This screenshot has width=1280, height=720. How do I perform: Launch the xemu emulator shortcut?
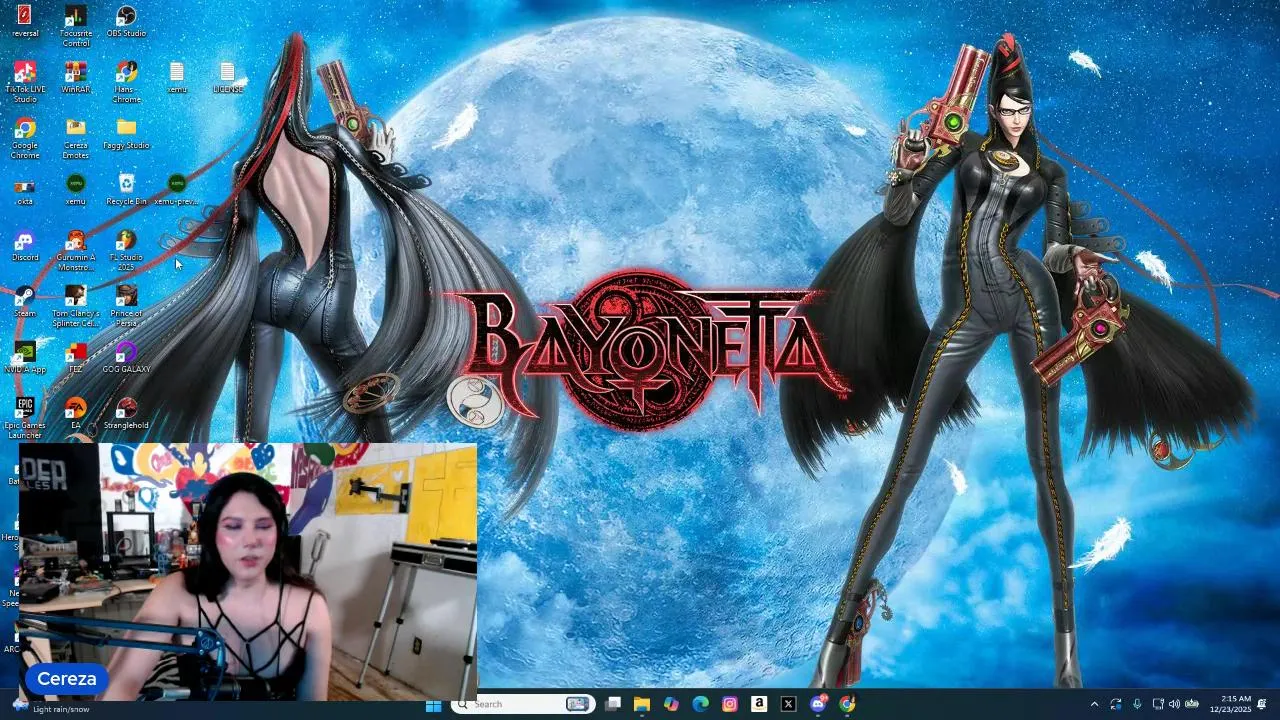tap(76, 189)
